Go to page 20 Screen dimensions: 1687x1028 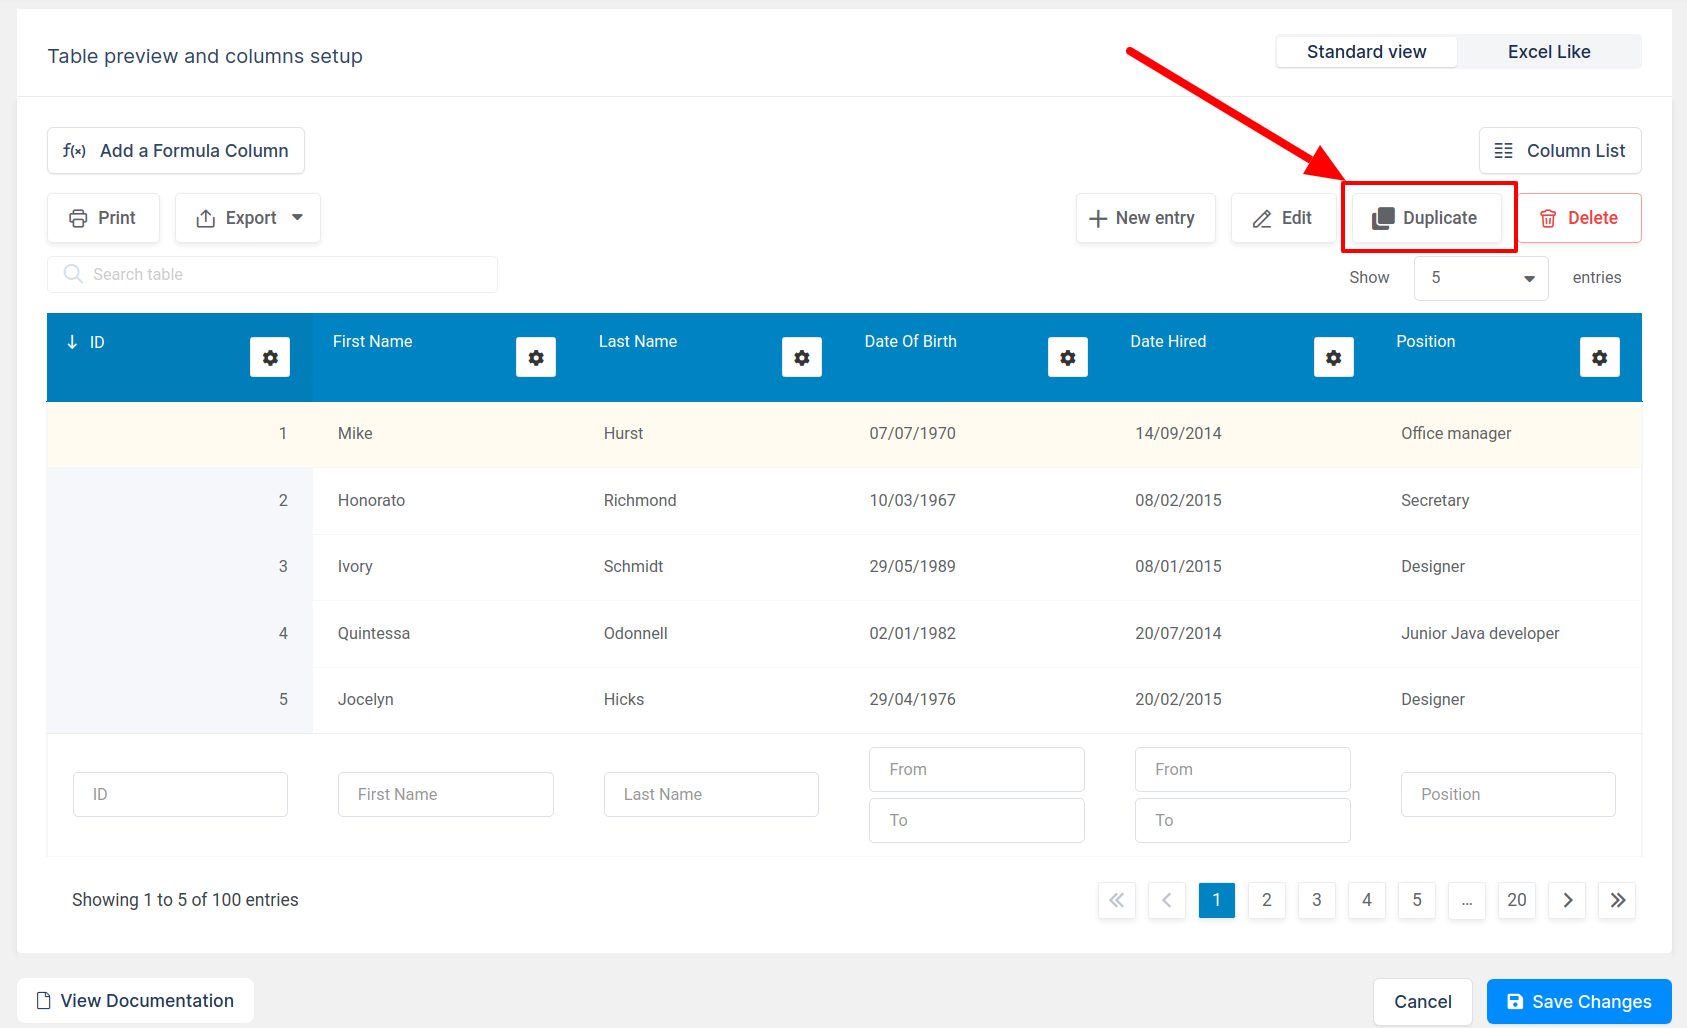[1517, 900]
